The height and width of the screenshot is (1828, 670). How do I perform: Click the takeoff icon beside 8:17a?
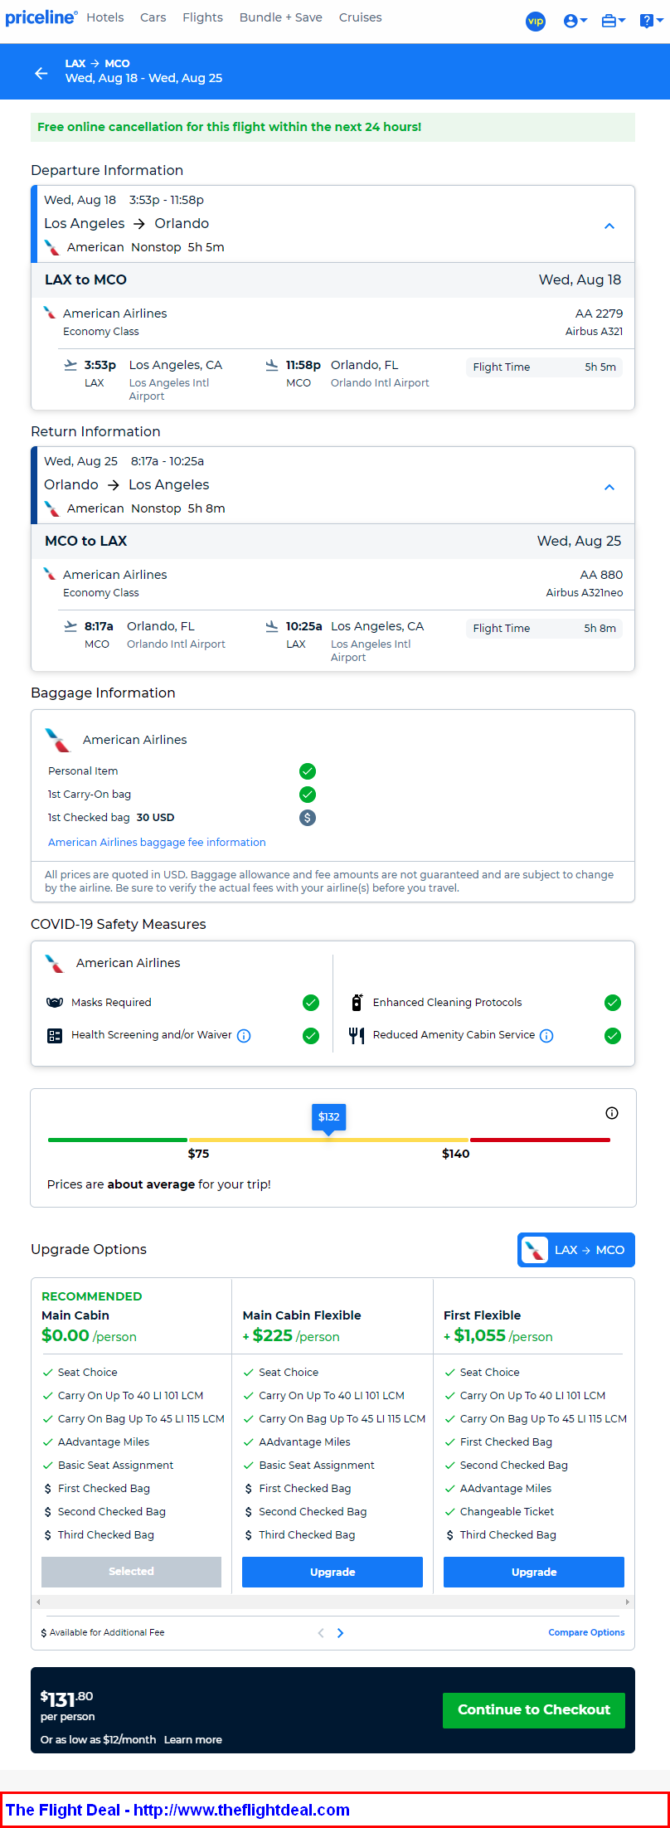(x=70, y=626)
